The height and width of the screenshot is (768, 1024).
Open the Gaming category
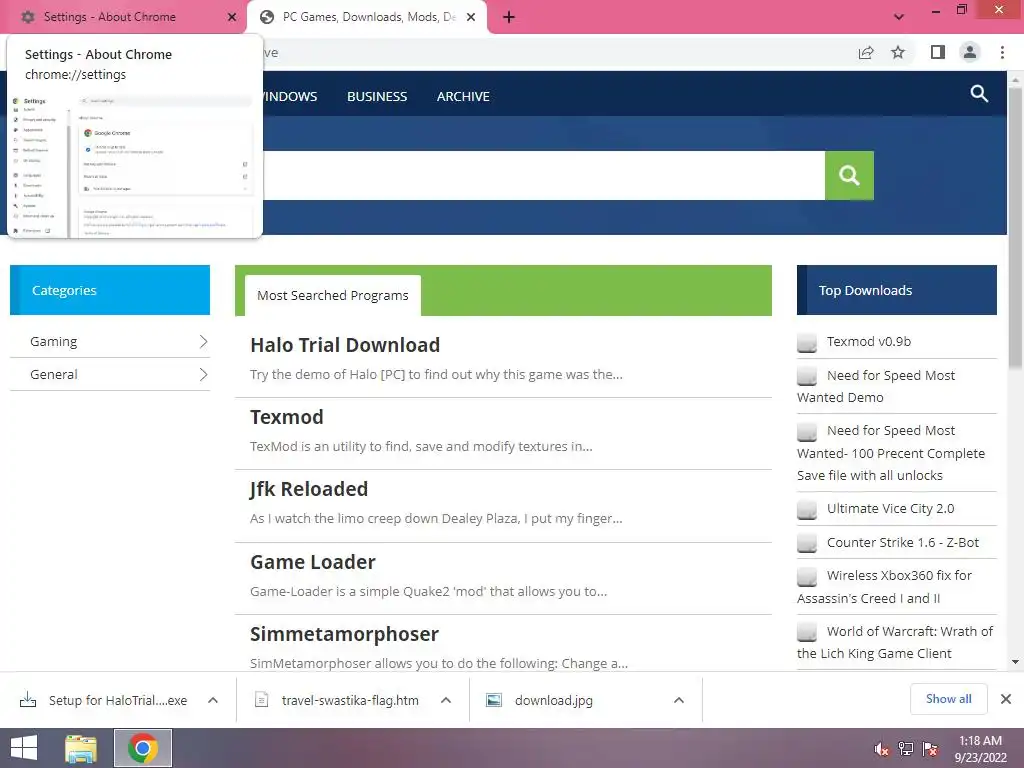tap(54, 342)
